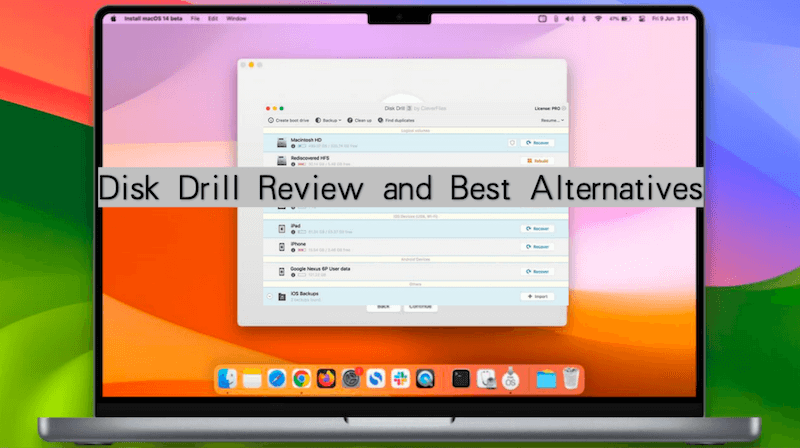Click the Google Nexus 6P User data text
This screenshot has height=448, width=800.
tap(320, 268)
